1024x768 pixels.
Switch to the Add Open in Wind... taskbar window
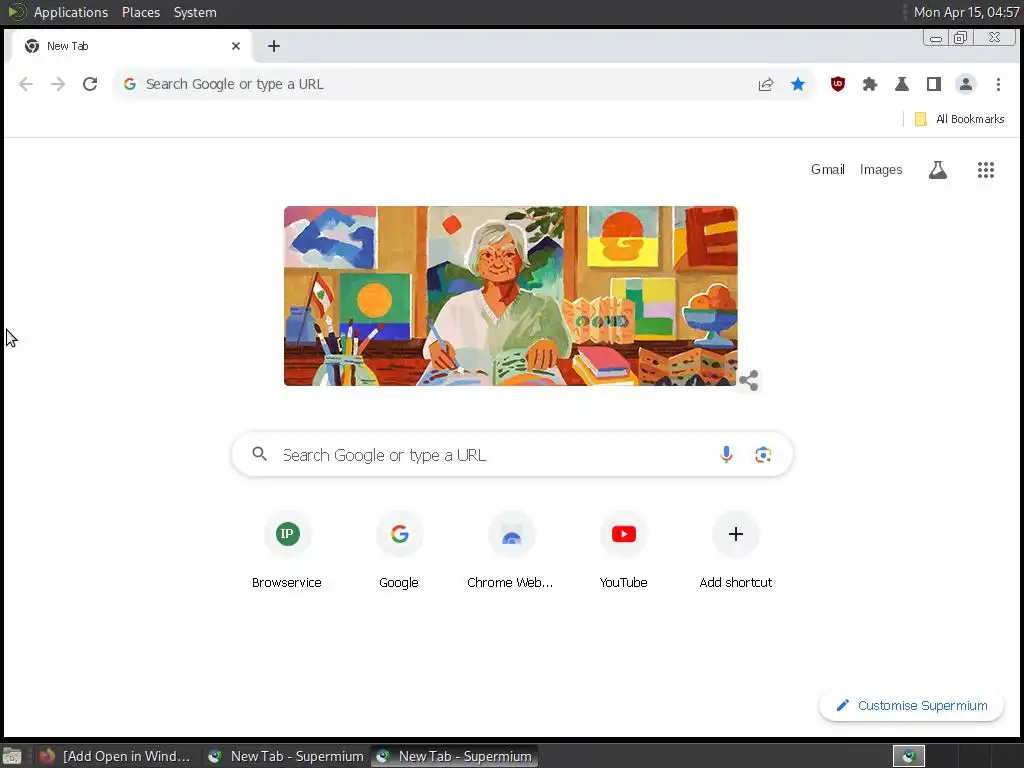[x=116, y=756]
